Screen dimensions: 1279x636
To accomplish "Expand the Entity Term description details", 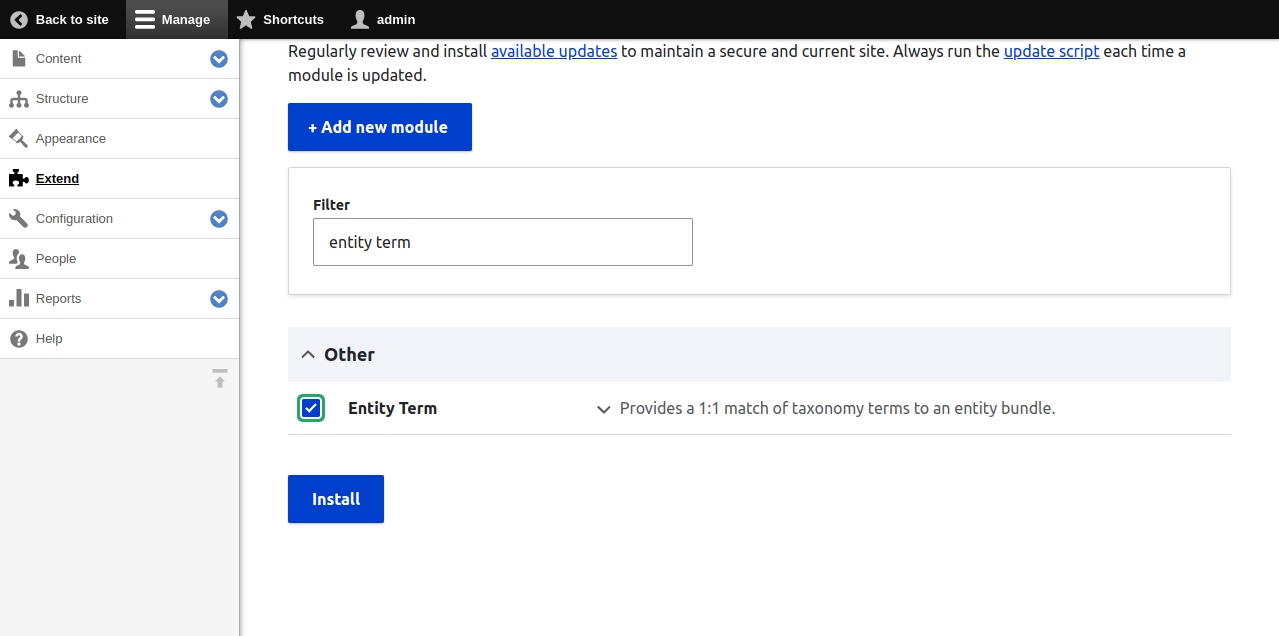I will (604, 409).
